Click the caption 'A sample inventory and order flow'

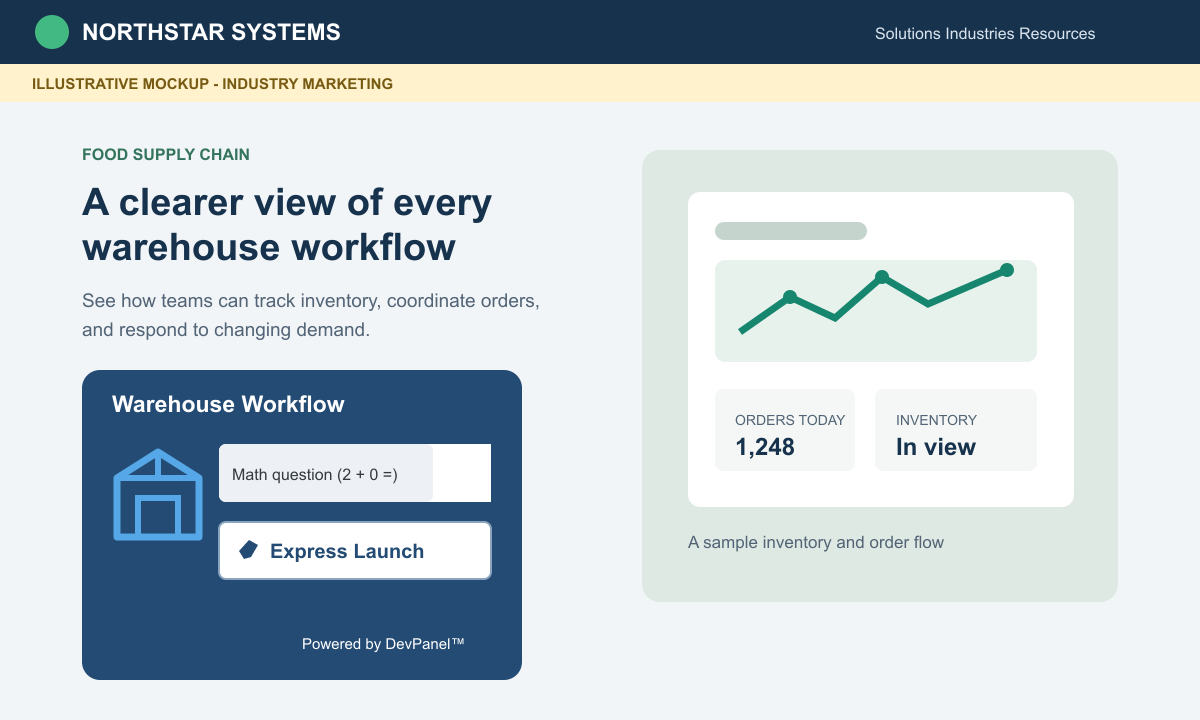pyautogui.click(x=816, y=542)
